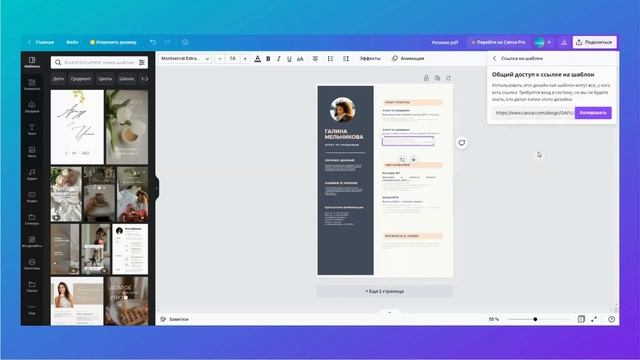Duplicate the page with copy icon

coord(437,78)
